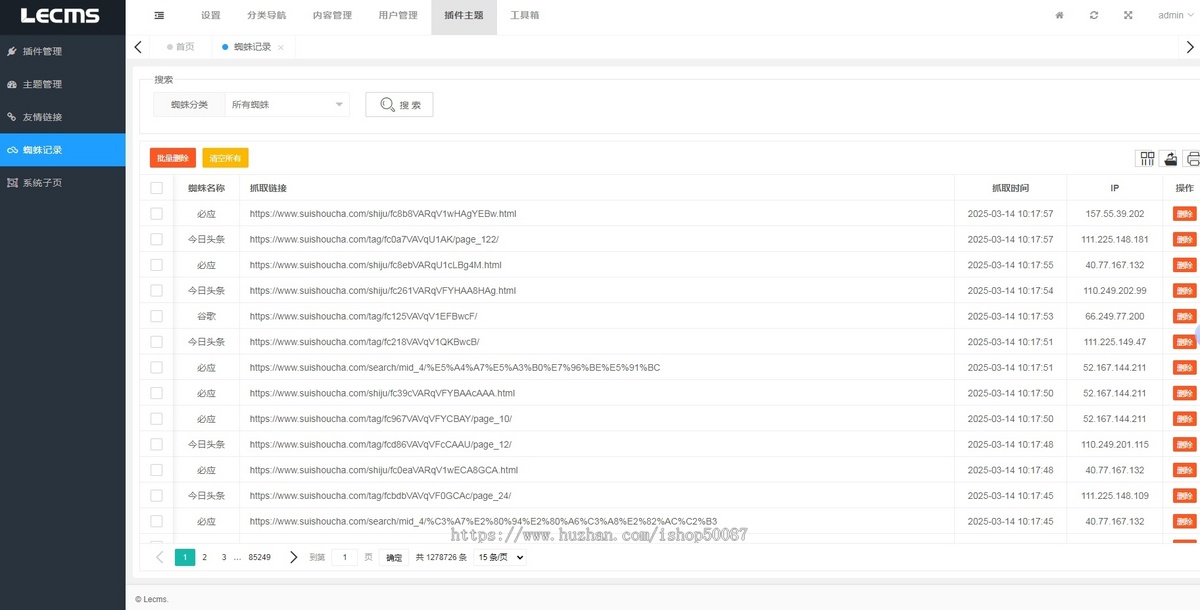Check the row ending fc8b8VARqV1wHAgYEBw.html
Viewport: 1200px width, 610px height.
(156, 213)
